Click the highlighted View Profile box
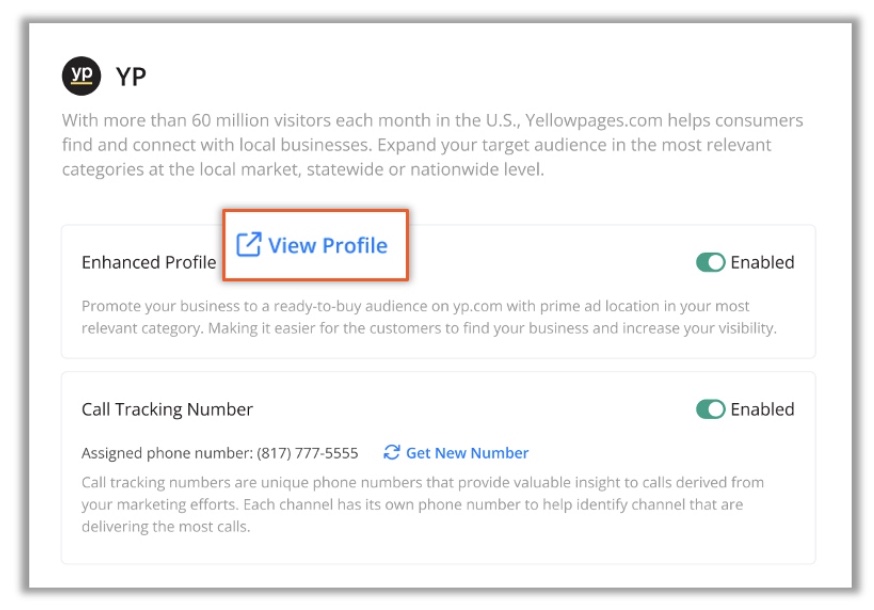 pos(315,245)
